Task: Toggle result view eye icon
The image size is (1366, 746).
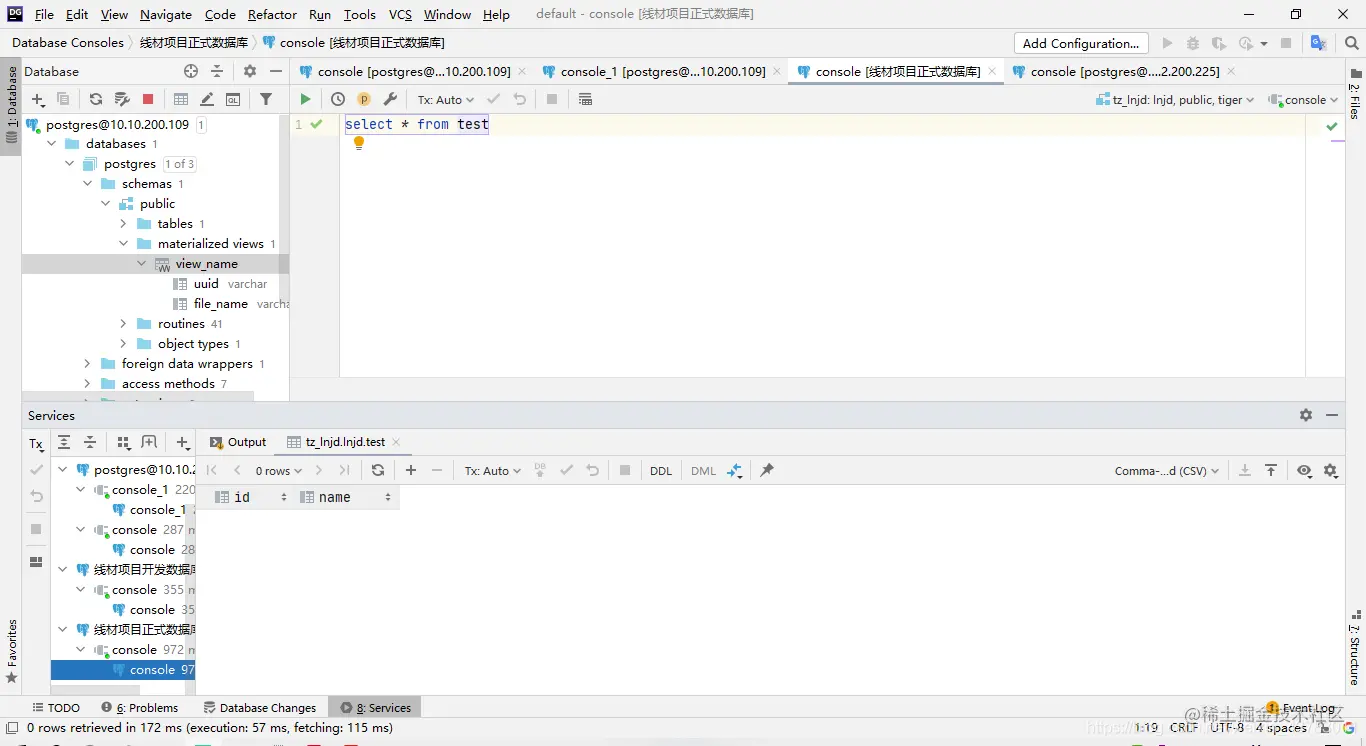Action: click(1304, 470)
